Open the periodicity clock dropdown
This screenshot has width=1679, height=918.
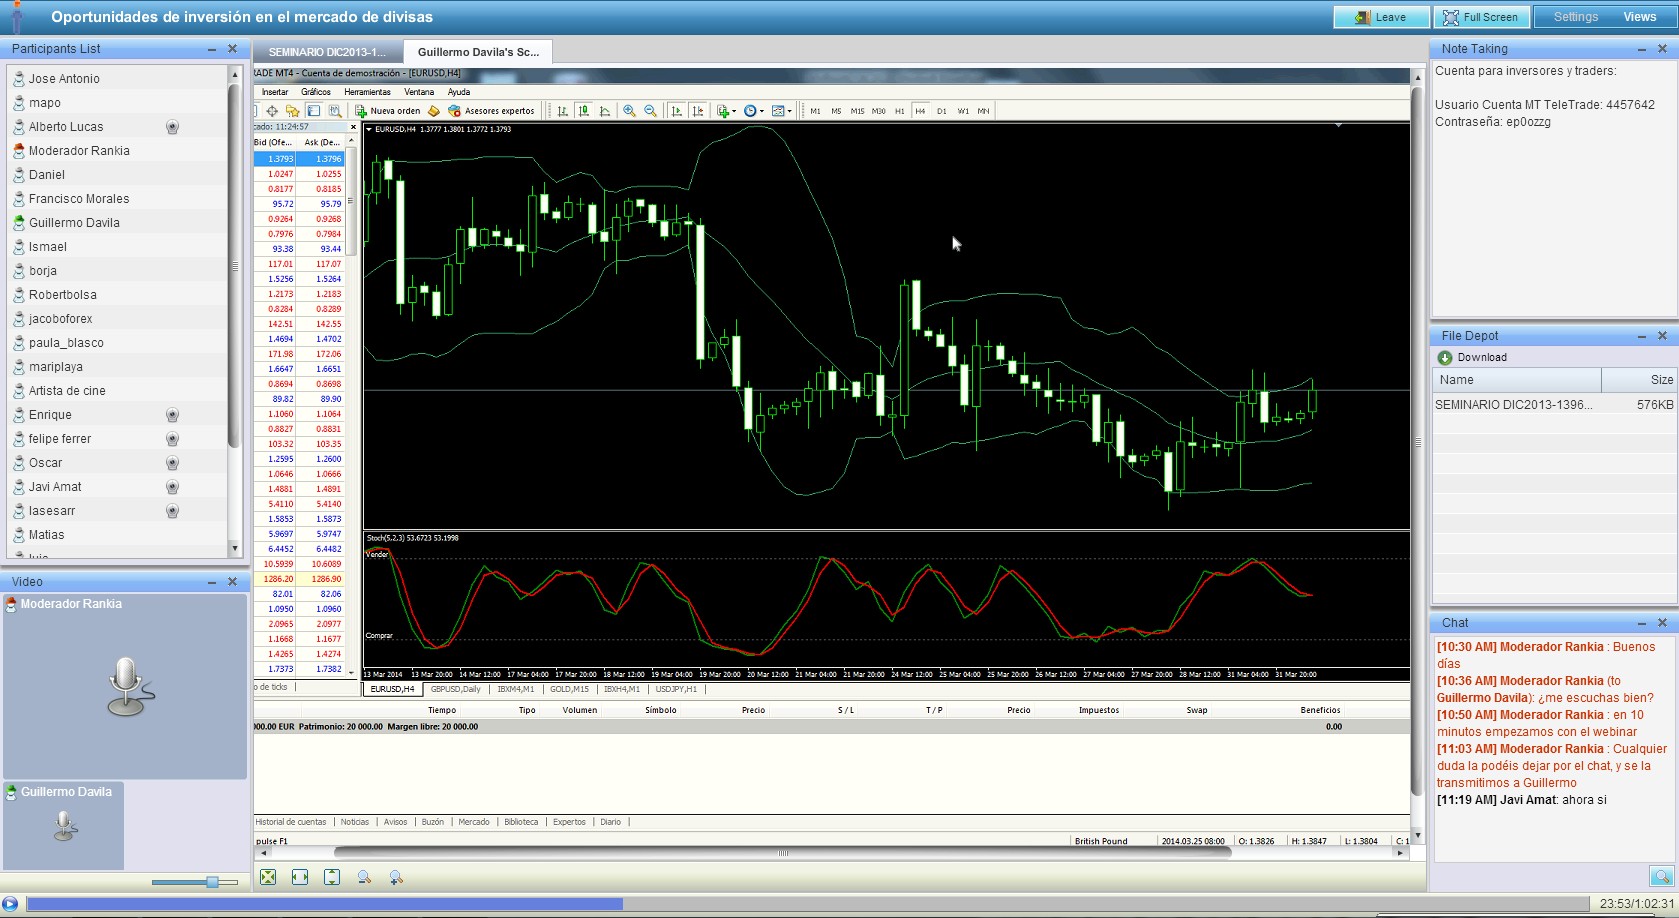754,111
